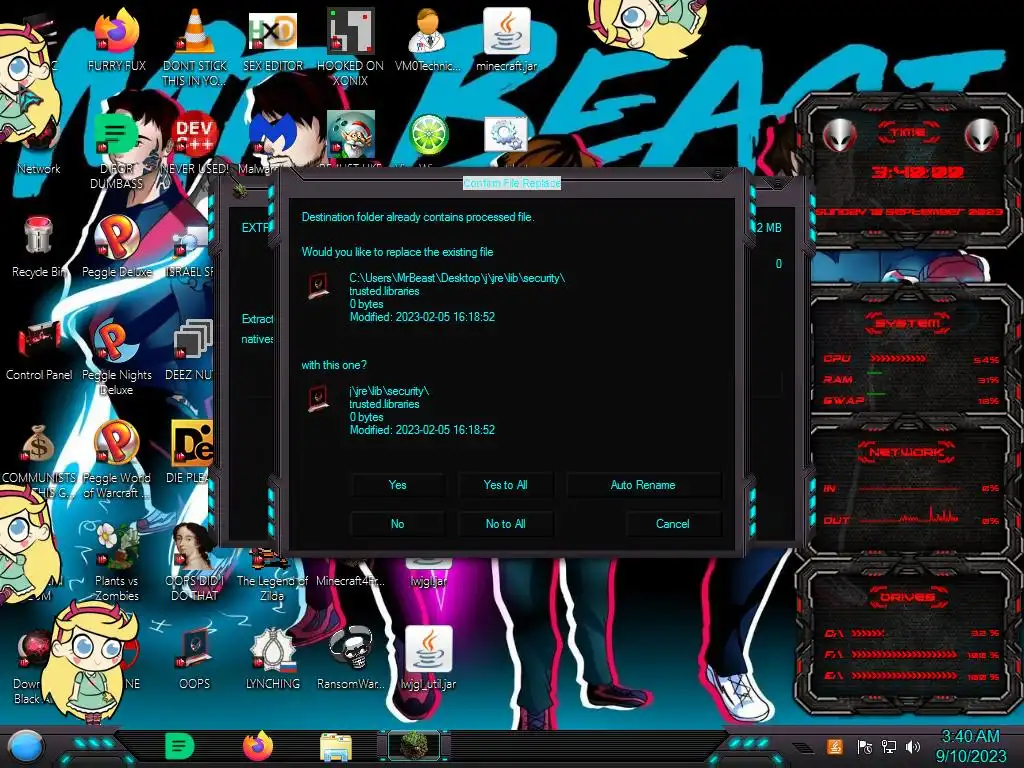The image size is (1024, 768).
Task: Click the C:\ drive usage bar
Action: point(867,633)
